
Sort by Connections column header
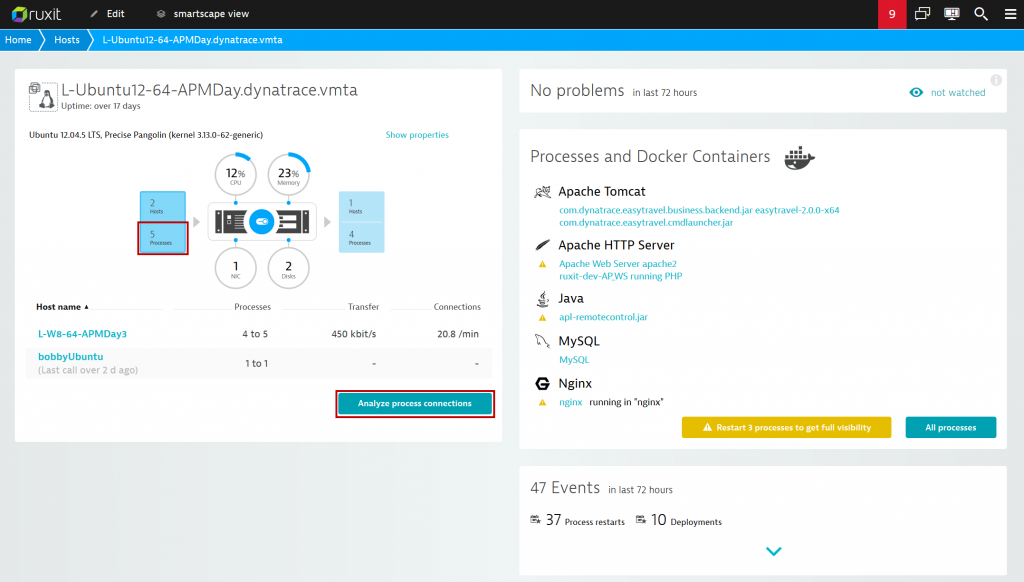(x=457, y=306)
